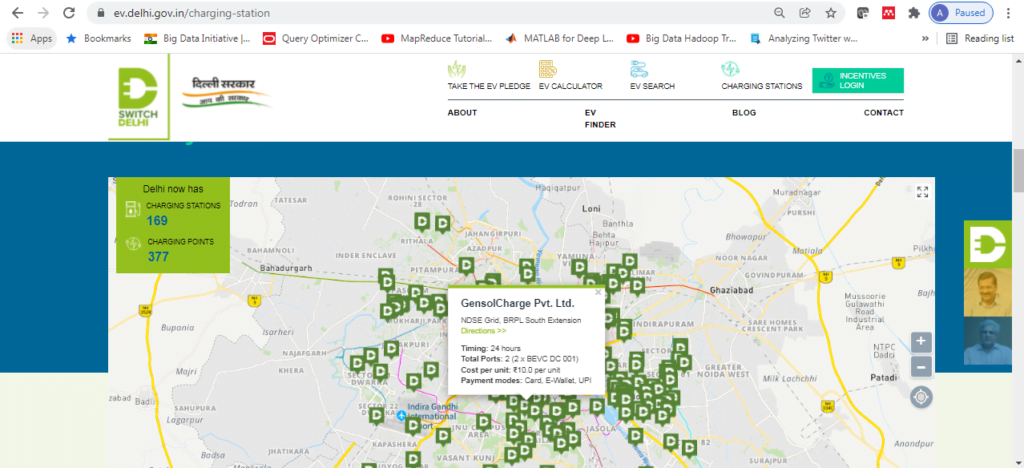This screenshot has width=1024, height=468.
Task: Open the EV Calculator
Action: pos(570,76)
